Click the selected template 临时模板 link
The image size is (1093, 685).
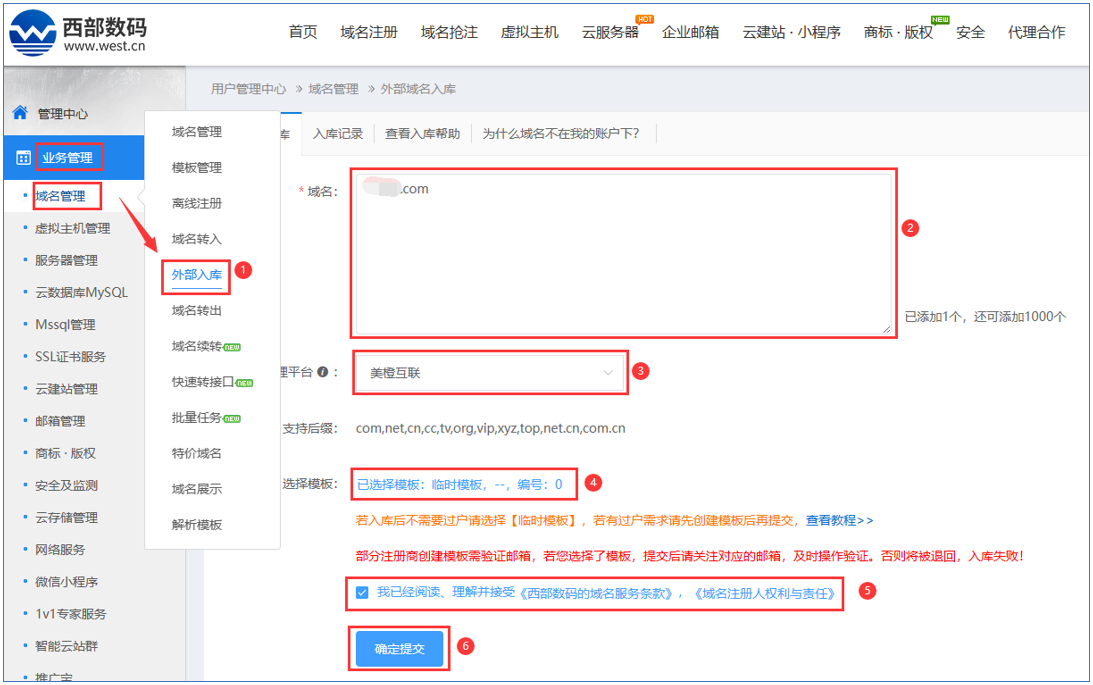(460, 484)
